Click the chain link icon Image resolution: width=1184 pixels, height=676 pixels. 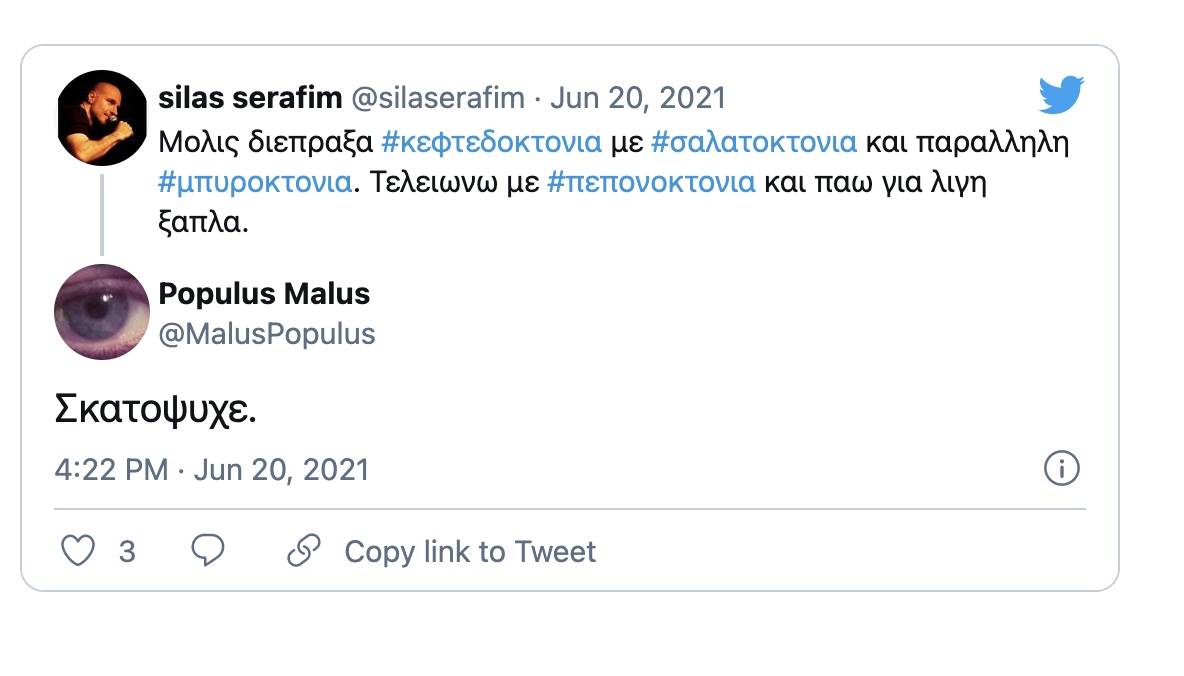303,550
